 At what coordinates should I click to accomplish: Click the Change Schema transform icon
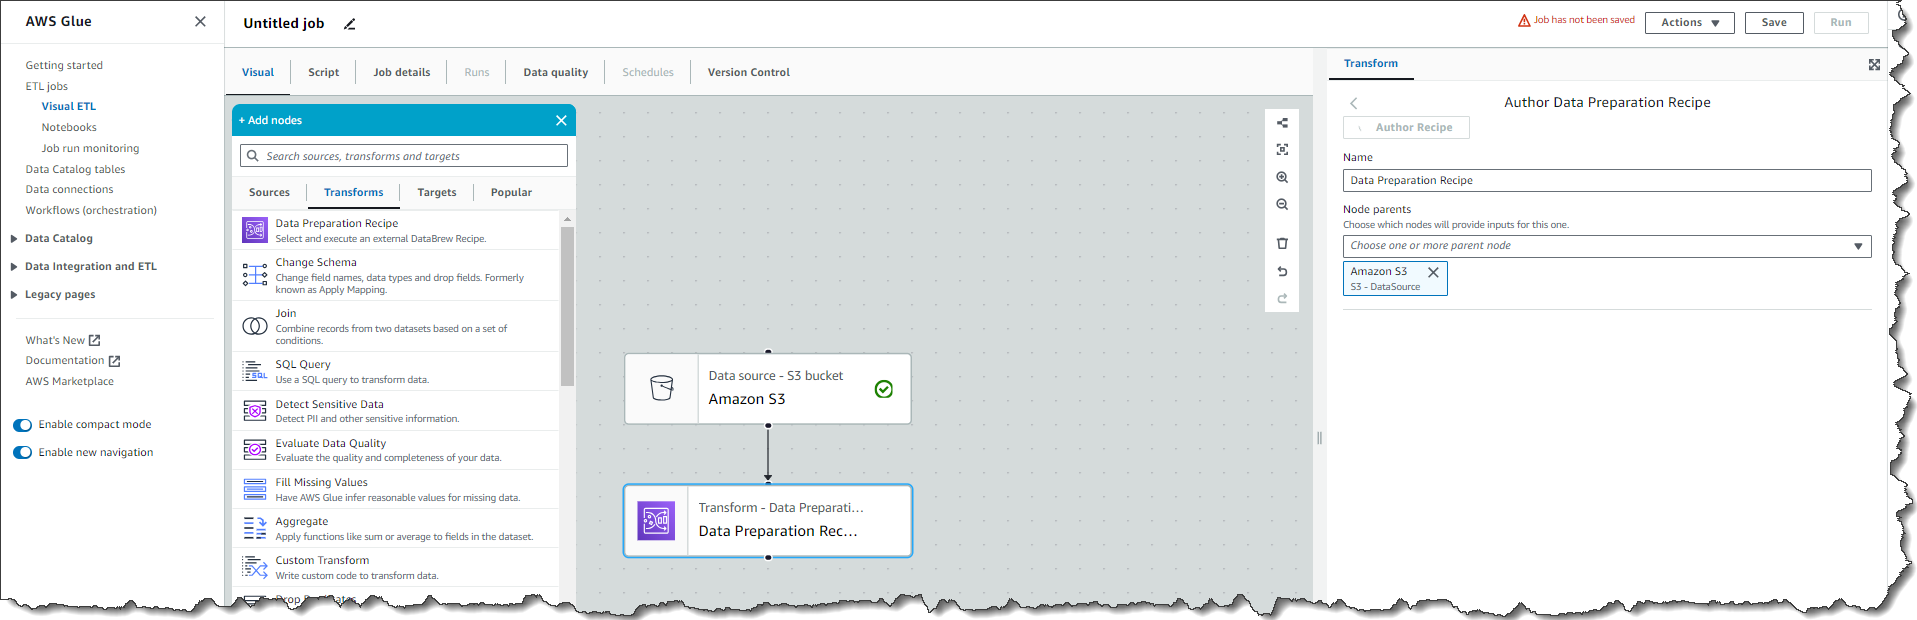pos(255,275)
